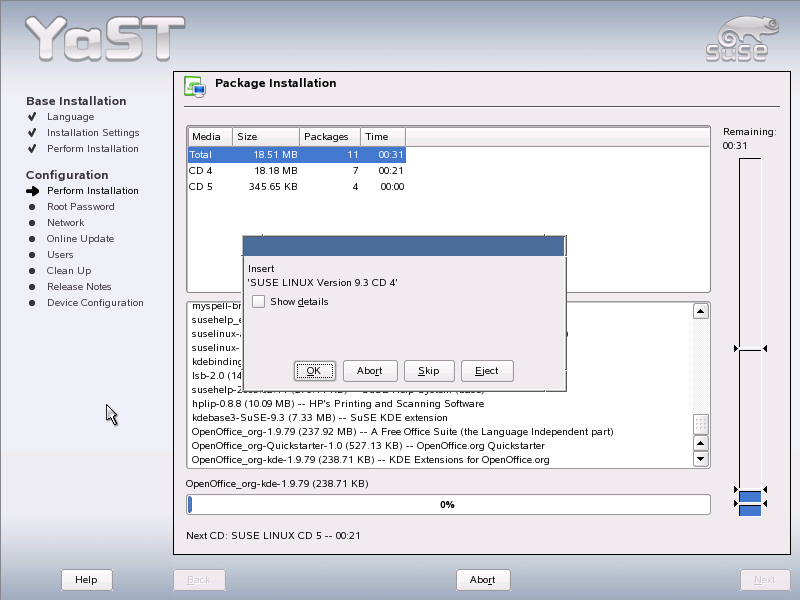Click Abort in the Insert CD dialog
This screenshot has width=800, height=600.
click(x=370, y=371)
